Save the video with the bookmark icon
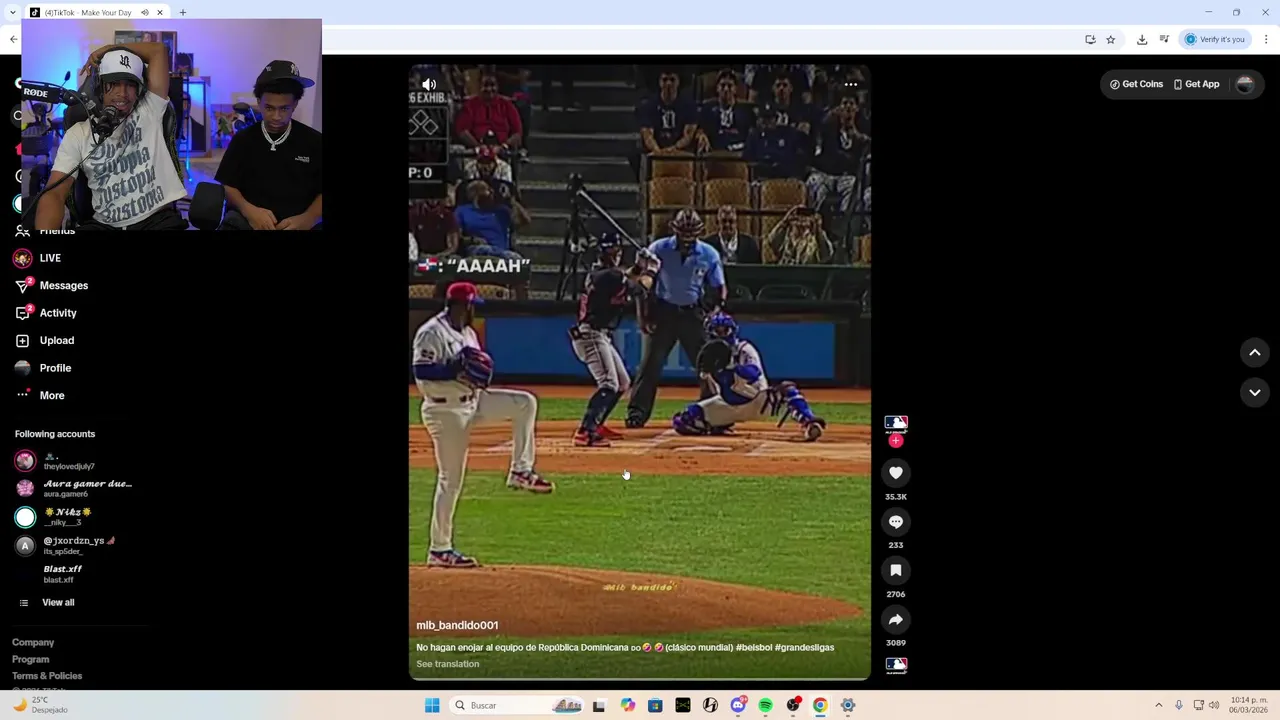This screenshot has height=720, width=1280. tap(896, 570)
